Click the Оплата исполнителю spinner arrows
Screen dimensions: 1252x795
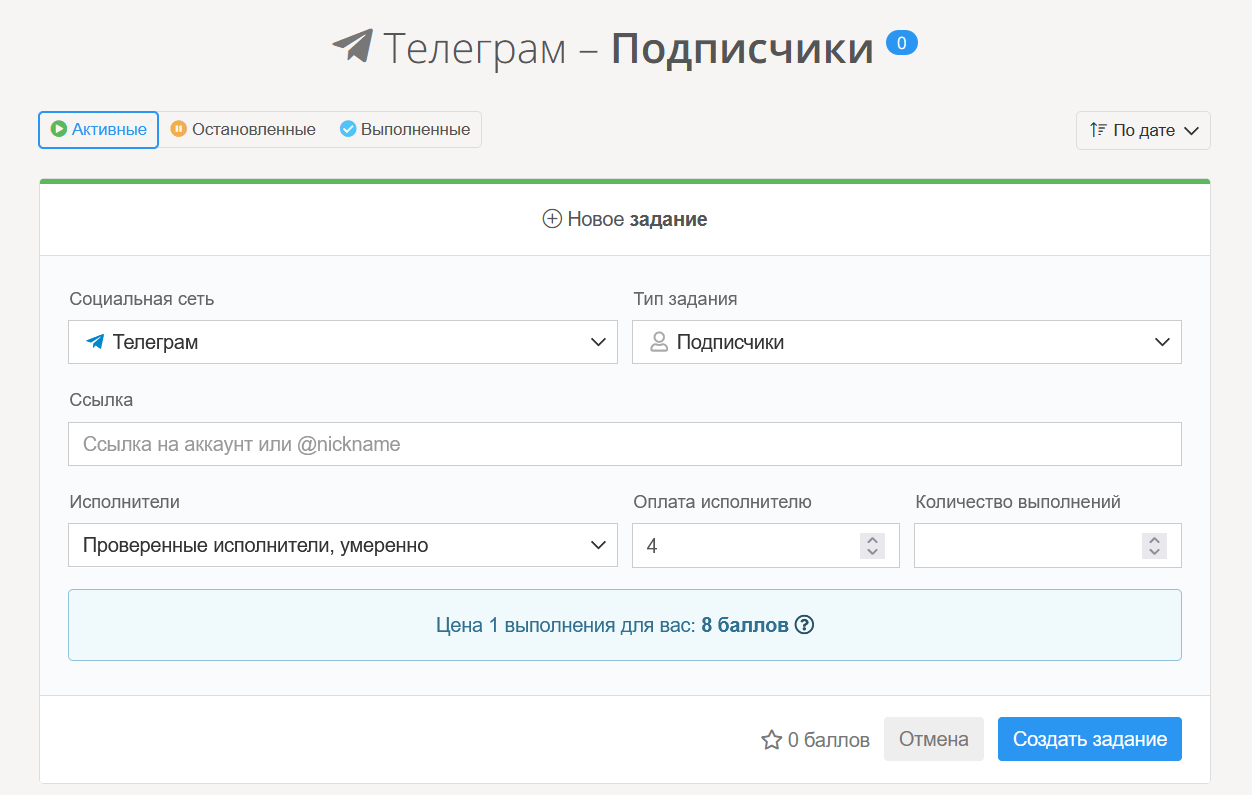pyautogui.click(x=872, y=546)
